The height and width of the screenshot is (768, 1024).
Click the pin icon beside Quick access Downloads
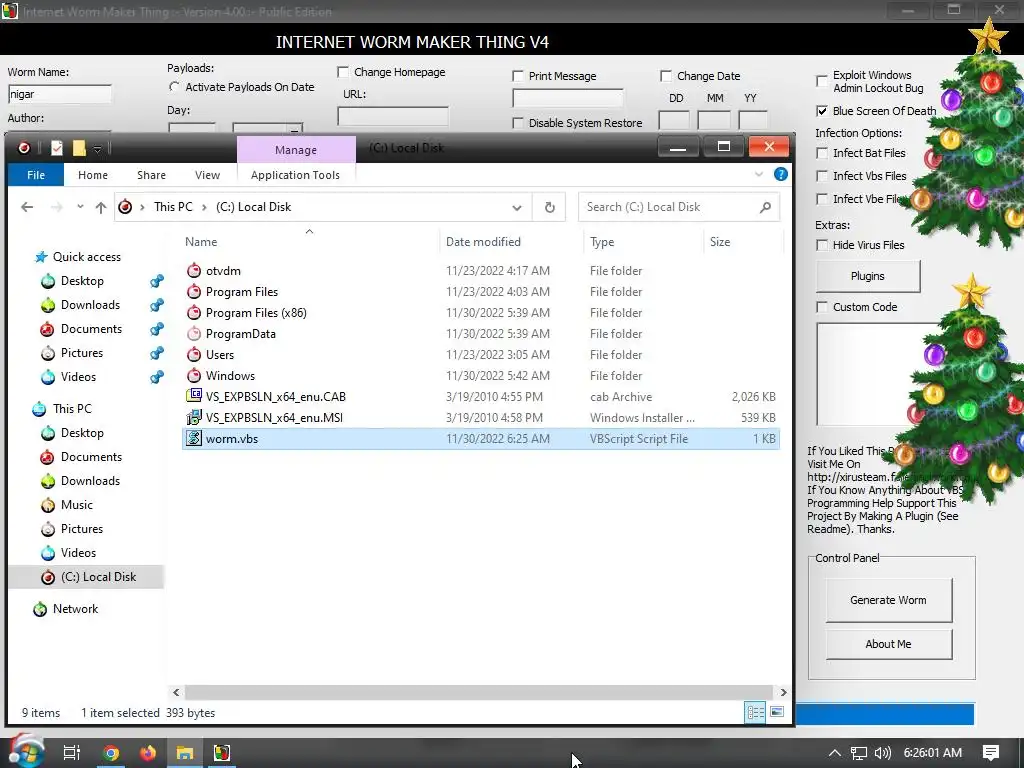(157, 305)
